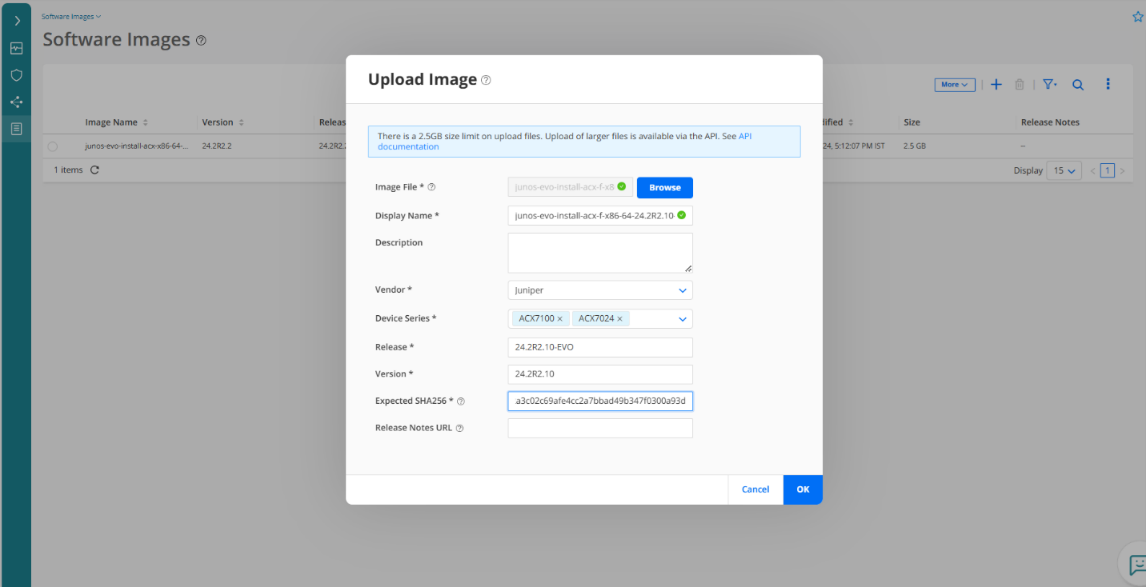The image size is (1146, 587).
Task: Open the shield icon in left sidebar
Action: [x=16, y=75]
